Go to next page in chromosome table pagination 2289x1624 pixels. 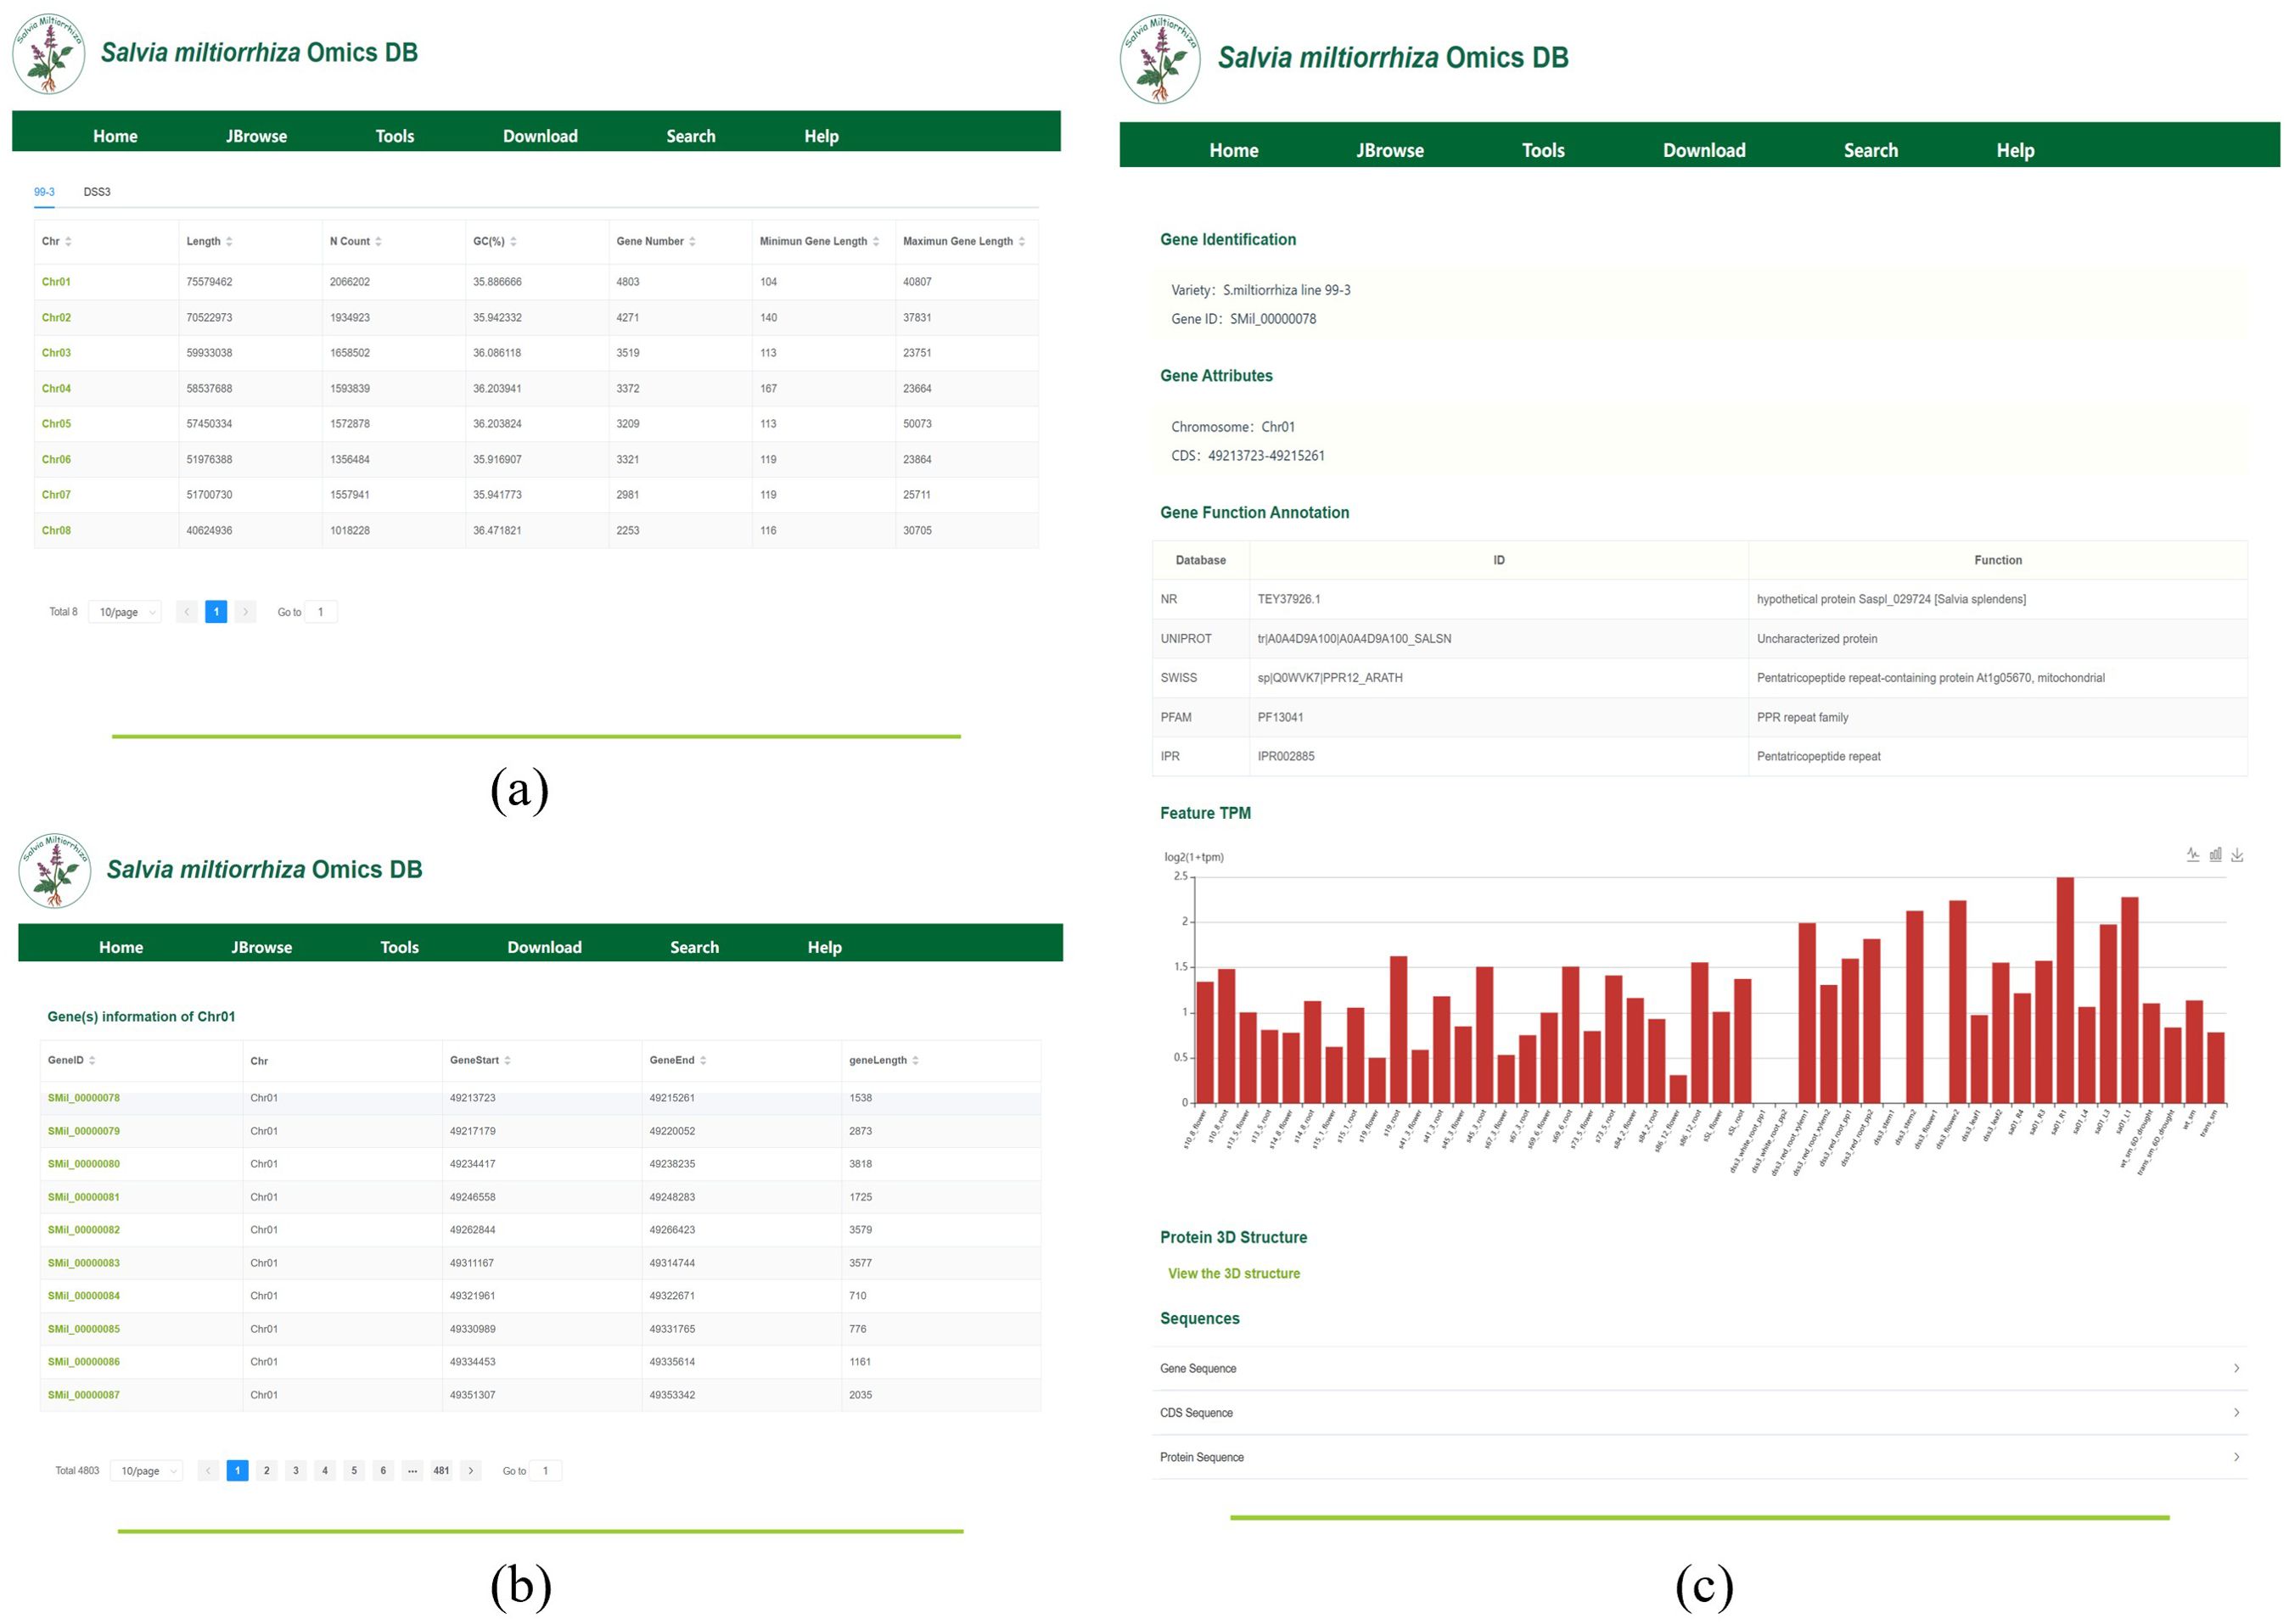245,612
